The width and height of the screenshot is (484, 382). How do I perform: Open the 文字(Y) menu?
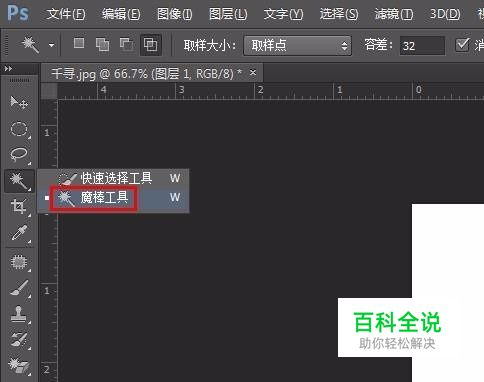[x=283, y=14]
